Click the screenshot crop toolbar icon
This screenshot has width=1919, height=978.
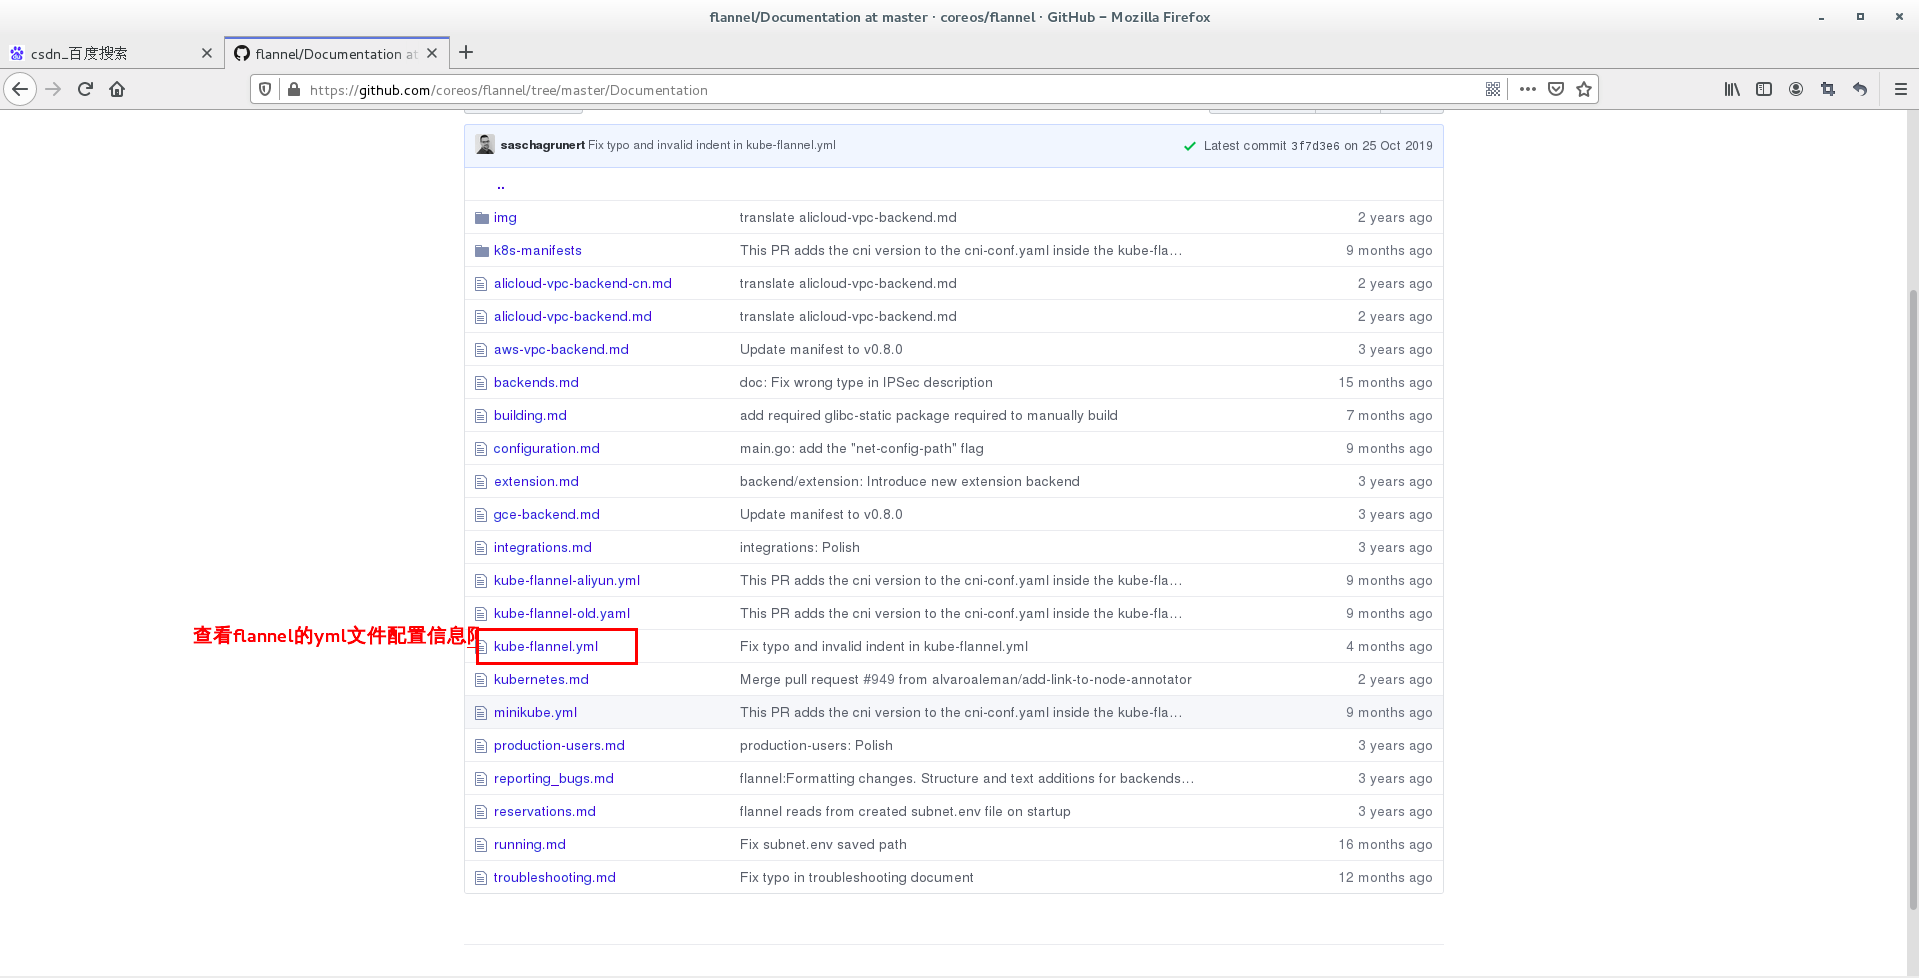tap(1828, 89)
